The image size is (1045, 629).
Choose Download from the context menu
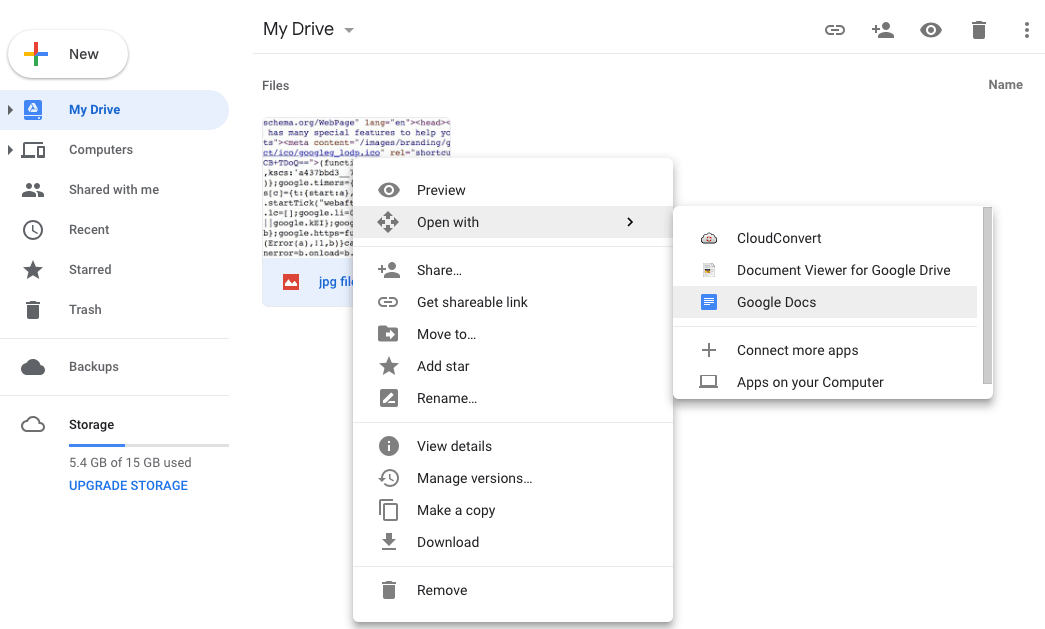pyautogui.click(x=513, y=542)
